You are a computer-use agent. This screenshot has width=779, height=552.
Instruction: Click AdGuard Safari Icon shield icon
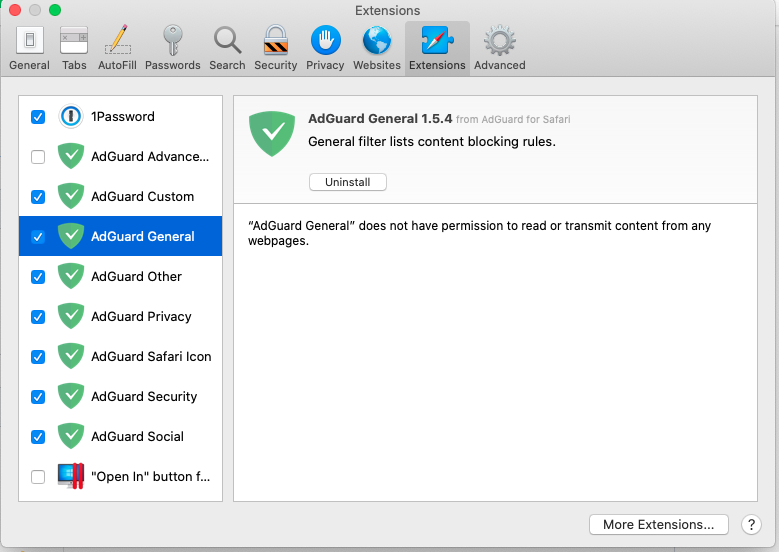click(71, 356)
